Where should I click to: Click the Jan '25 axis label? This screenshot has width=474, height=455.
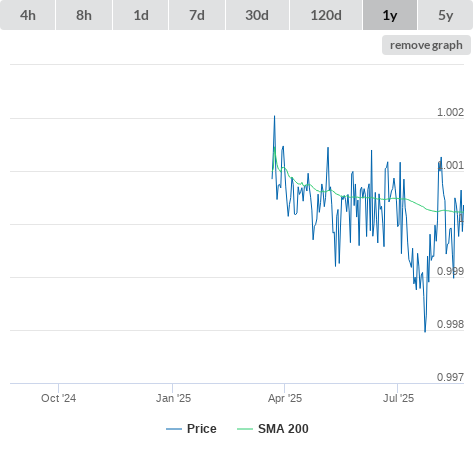click(173, 398)
